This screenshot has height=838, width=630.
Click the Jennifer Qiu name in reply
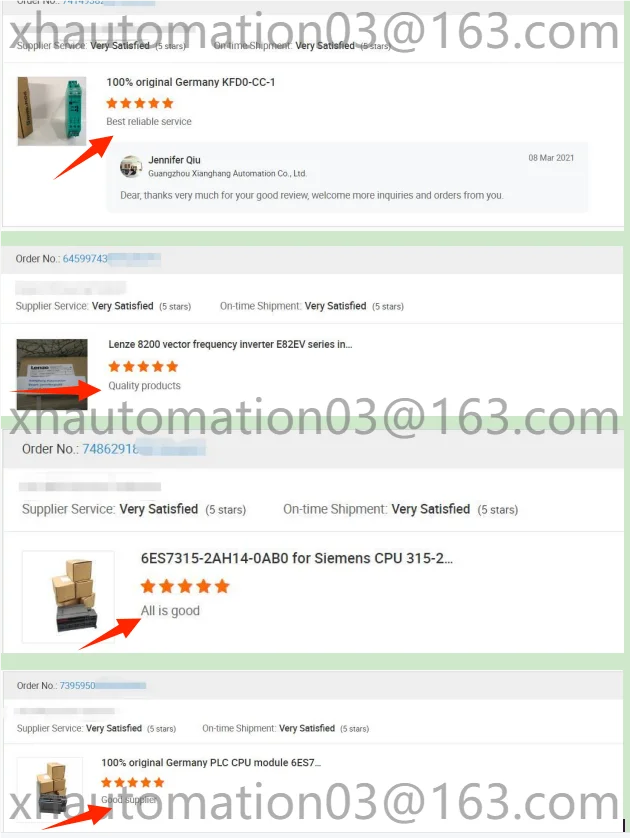tap(174, 160)
